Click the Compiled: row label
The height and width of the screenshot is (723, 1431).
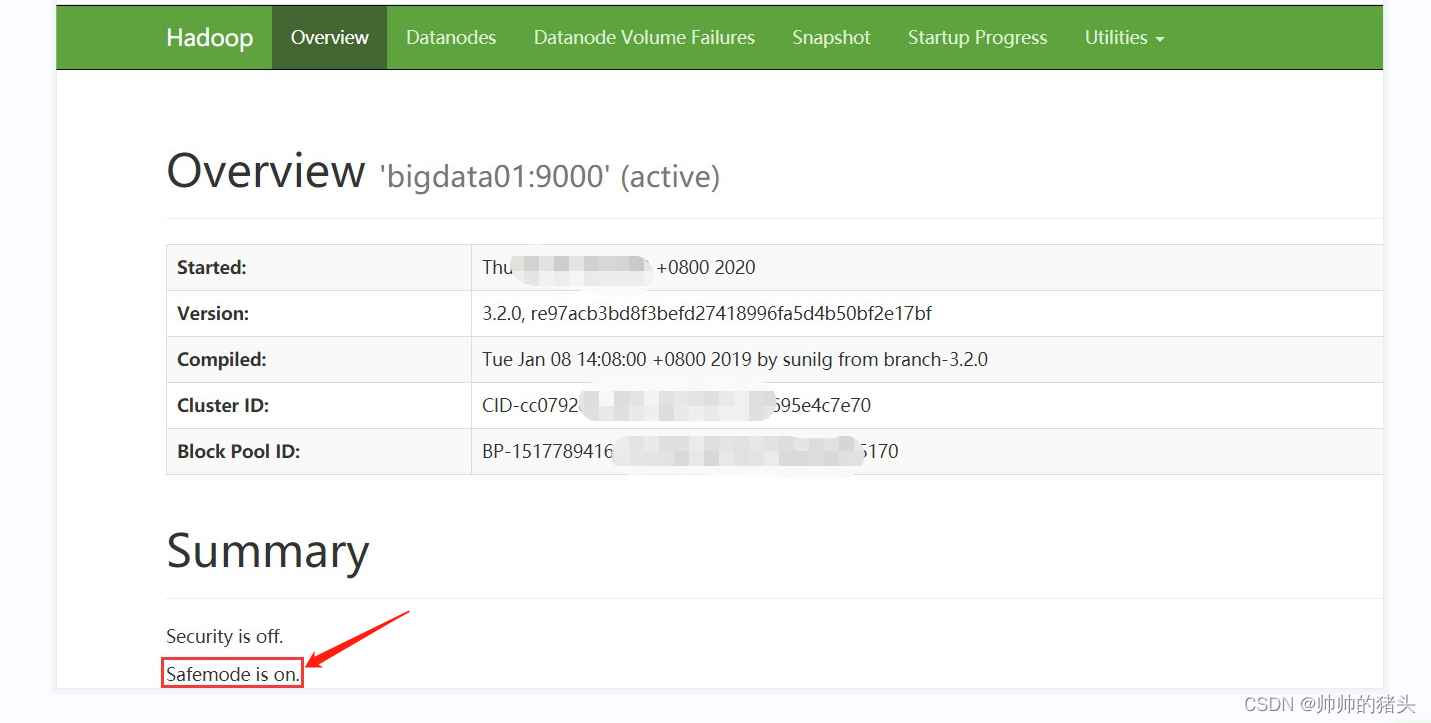(x=222, y=359)
